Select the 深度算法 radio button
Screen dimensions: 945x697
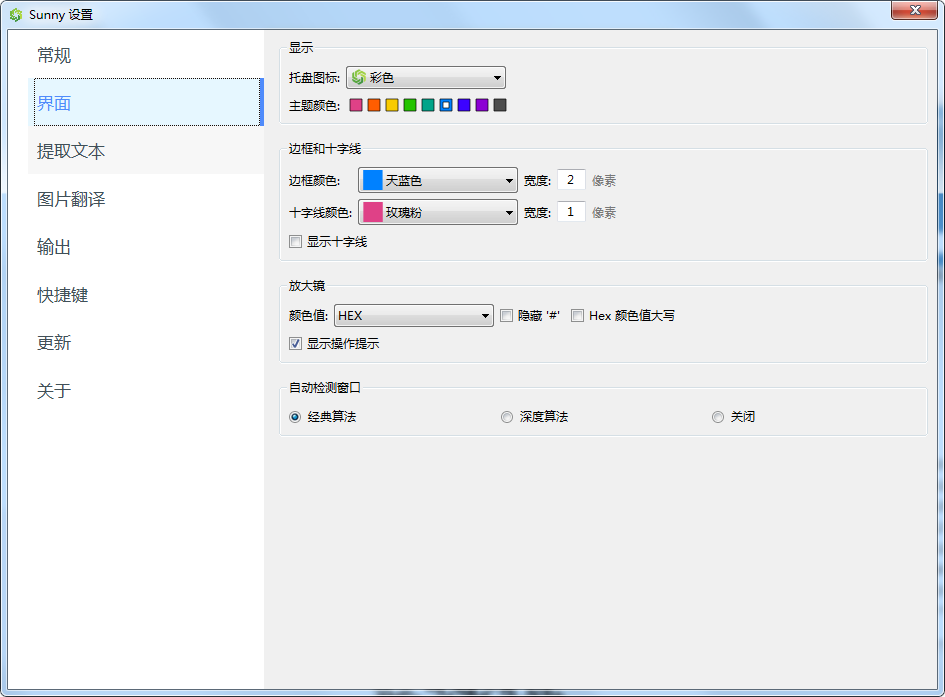pos(508,417)
